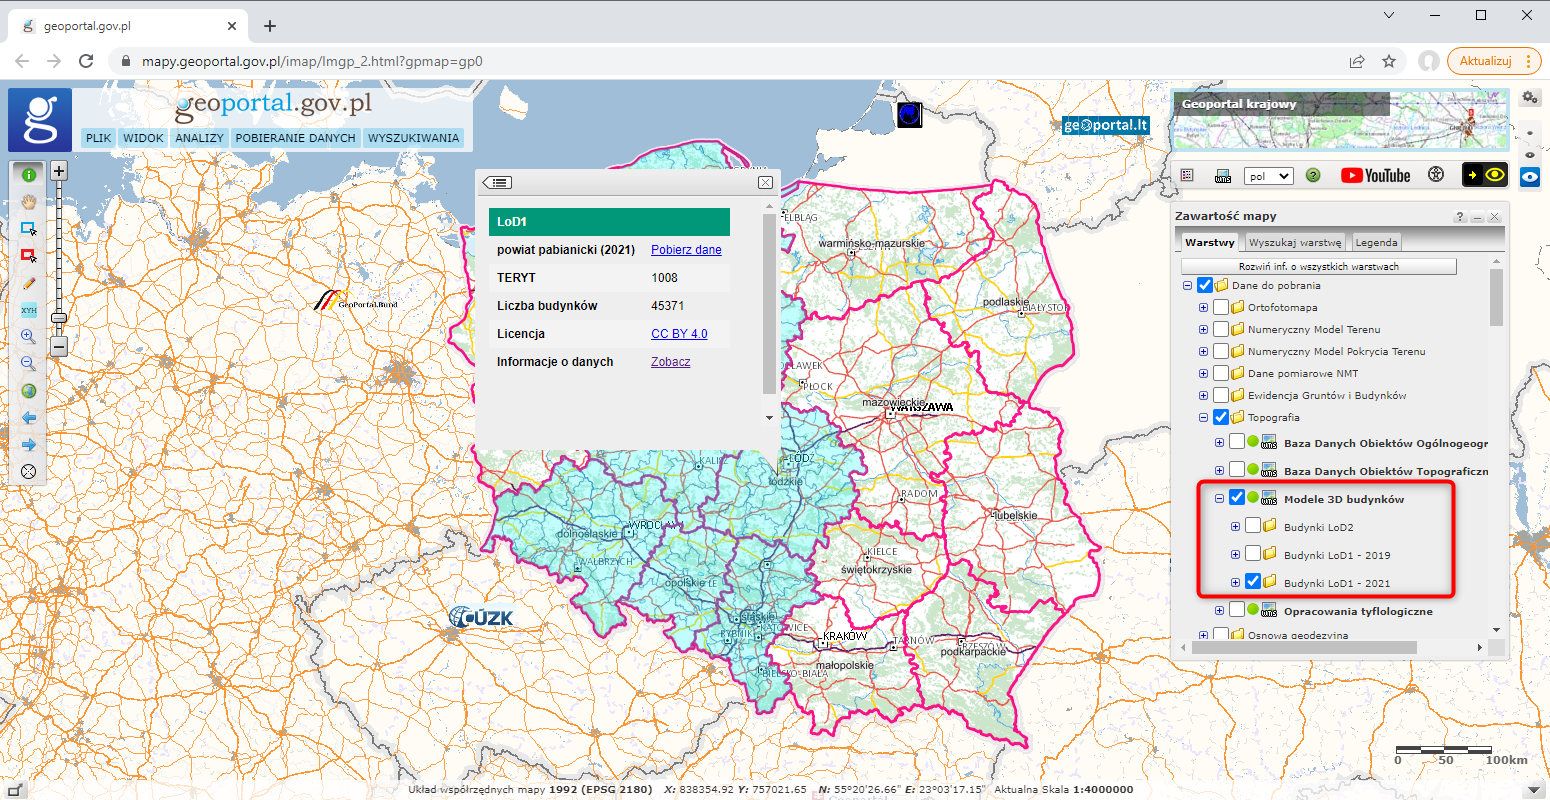The height and width of the screenshot is (800, 1550).
Task: Collapse the Modele 3D budynków tree node
Action: 1219,498
